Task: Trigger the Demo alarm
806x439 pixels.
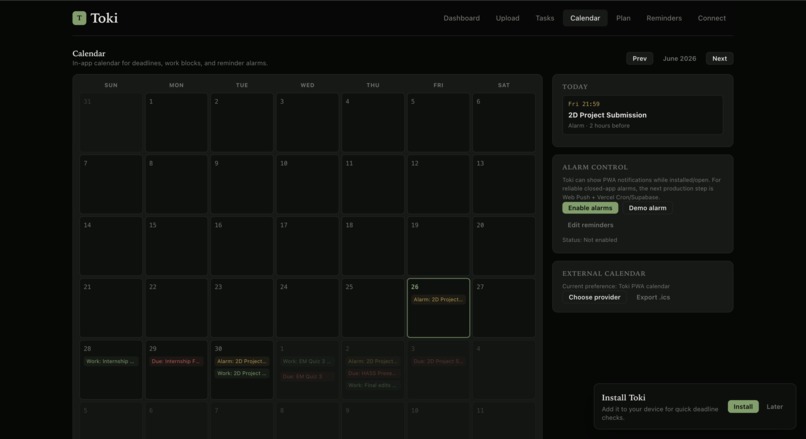Action: click(x=647, y=208)
